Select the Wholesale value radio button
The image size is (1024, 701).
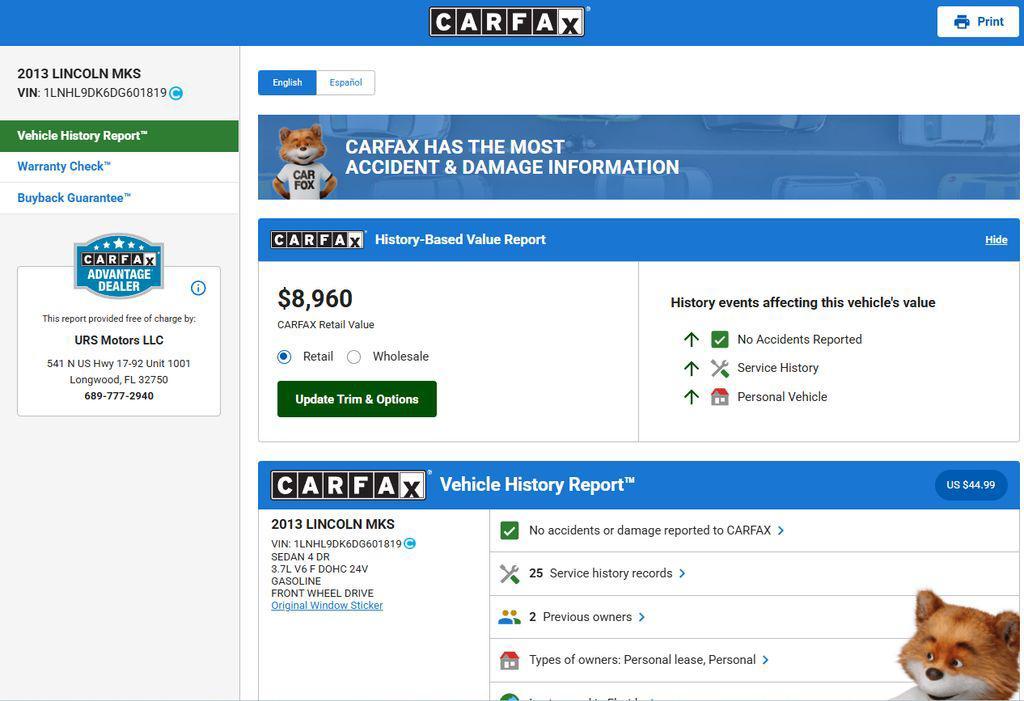(354, 357)
